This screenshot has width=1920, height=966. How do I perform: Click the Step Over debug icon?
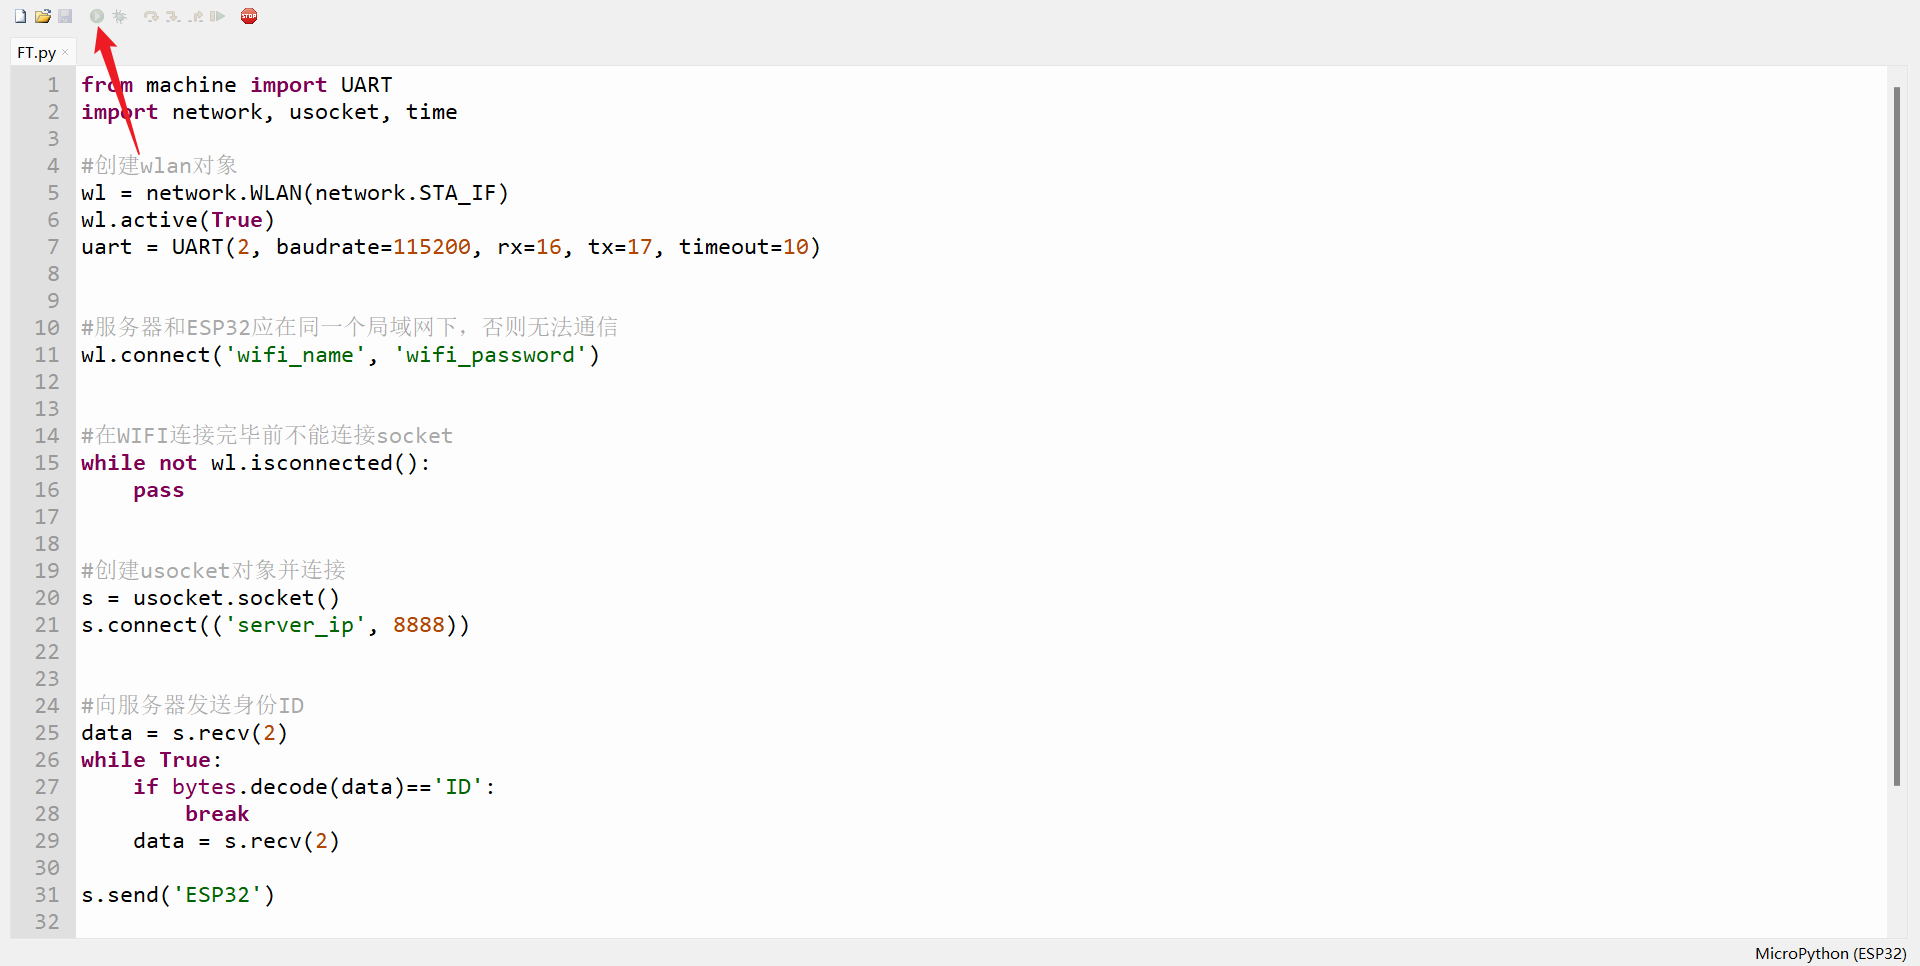pyautogui.click(x=151, y=16)
